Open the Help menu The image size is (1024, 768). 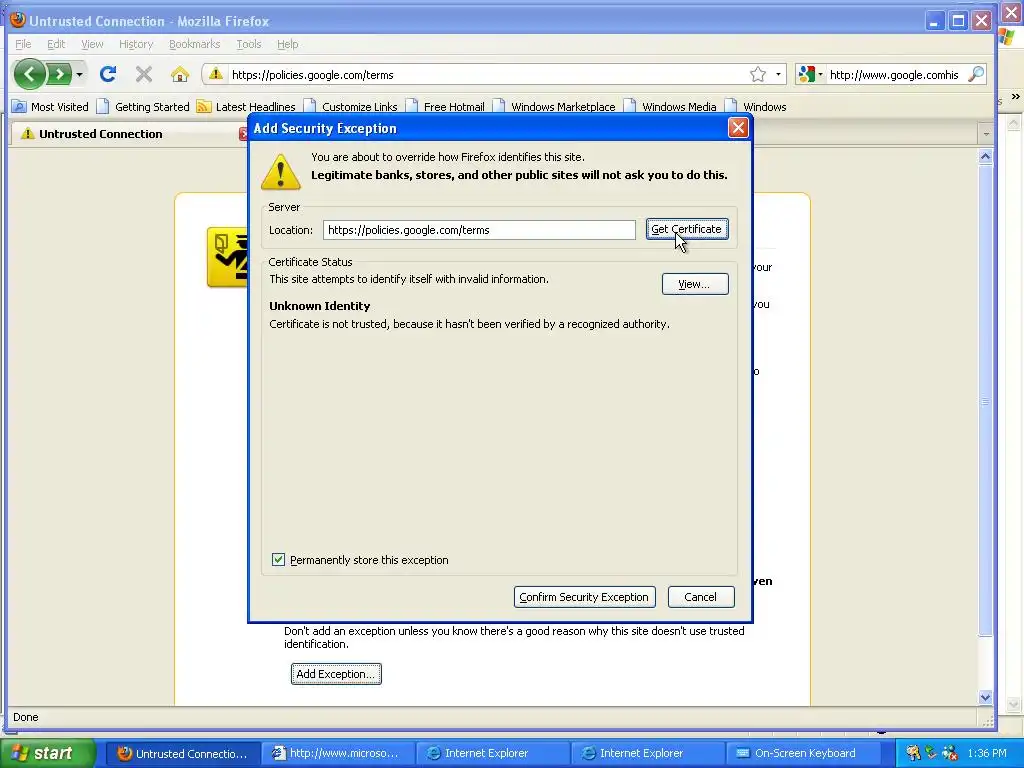(287, 44)
